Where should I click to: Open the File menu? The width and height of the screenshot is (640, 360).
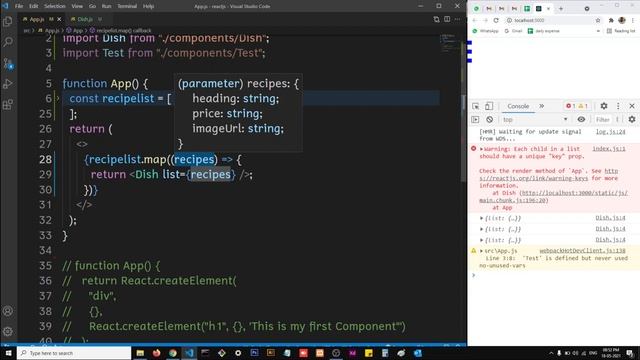[x=19, y=6]
